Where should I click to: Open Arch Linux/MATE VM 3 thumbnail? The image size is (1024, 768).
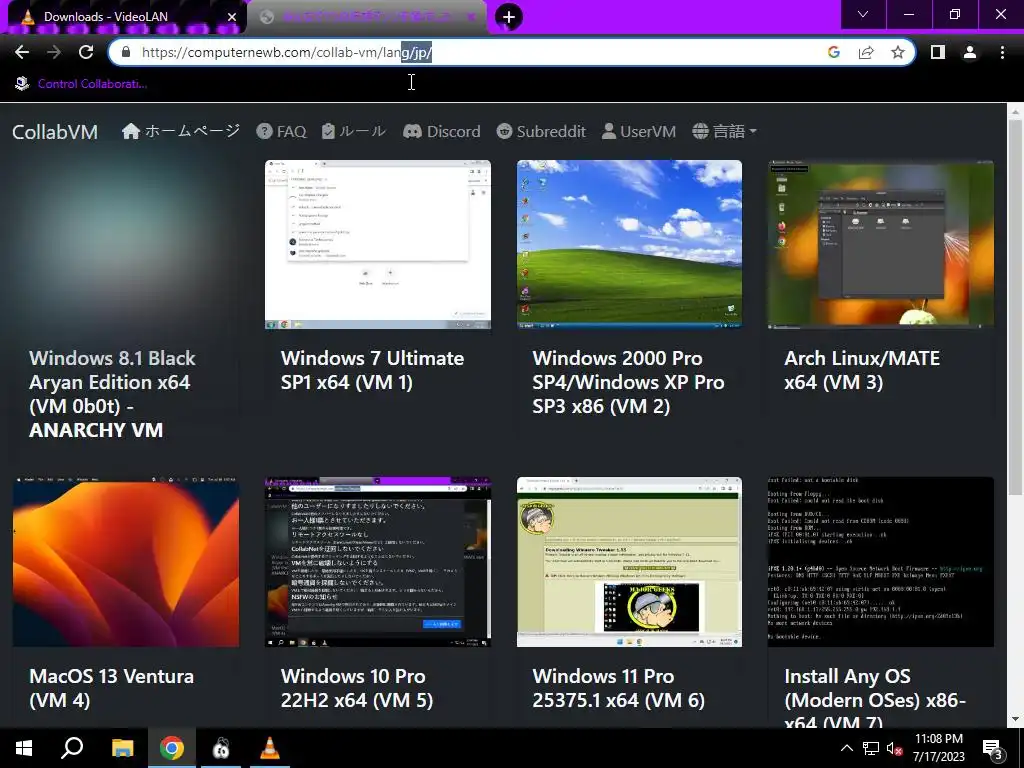pos(881,244)
